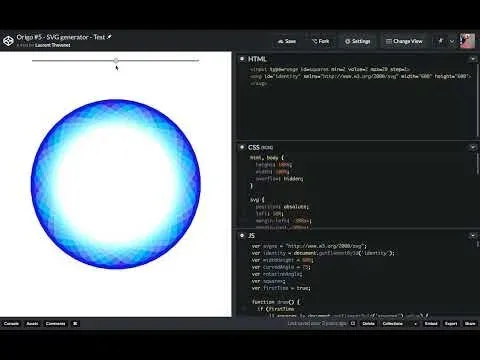This screenshot has width=480, height=360.
Task: Open author Laurent Thevenet's profile link
Action: pyautogui.click(x=53, y=45)
